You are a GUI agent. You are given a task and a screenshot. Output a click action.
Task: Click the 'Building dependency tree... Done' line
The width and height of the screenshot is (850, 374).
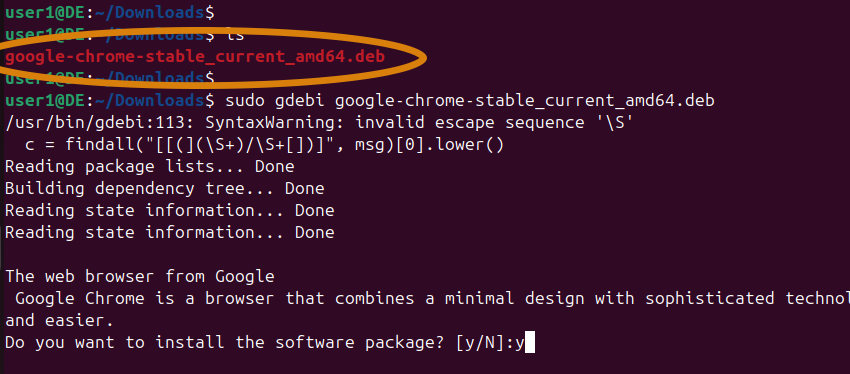tap(165, 189)
